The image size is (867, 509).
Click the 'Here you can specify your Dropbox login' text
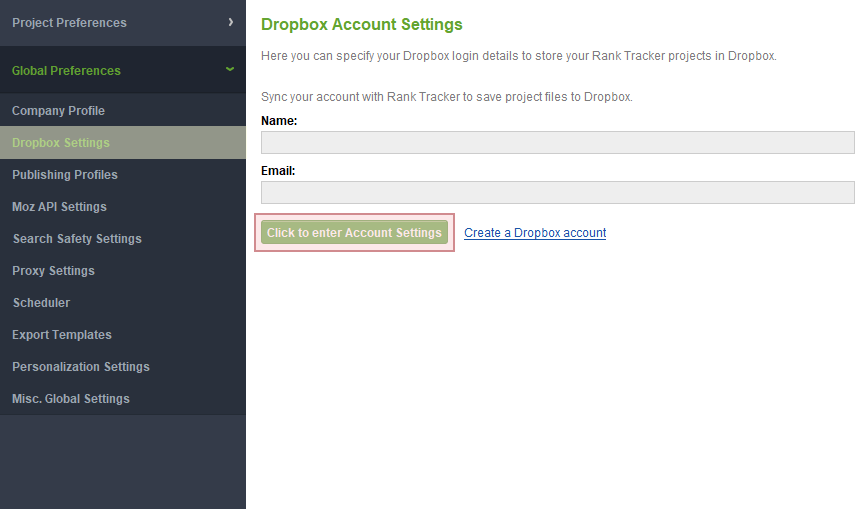pyautogui.click(x=519, y=56)
